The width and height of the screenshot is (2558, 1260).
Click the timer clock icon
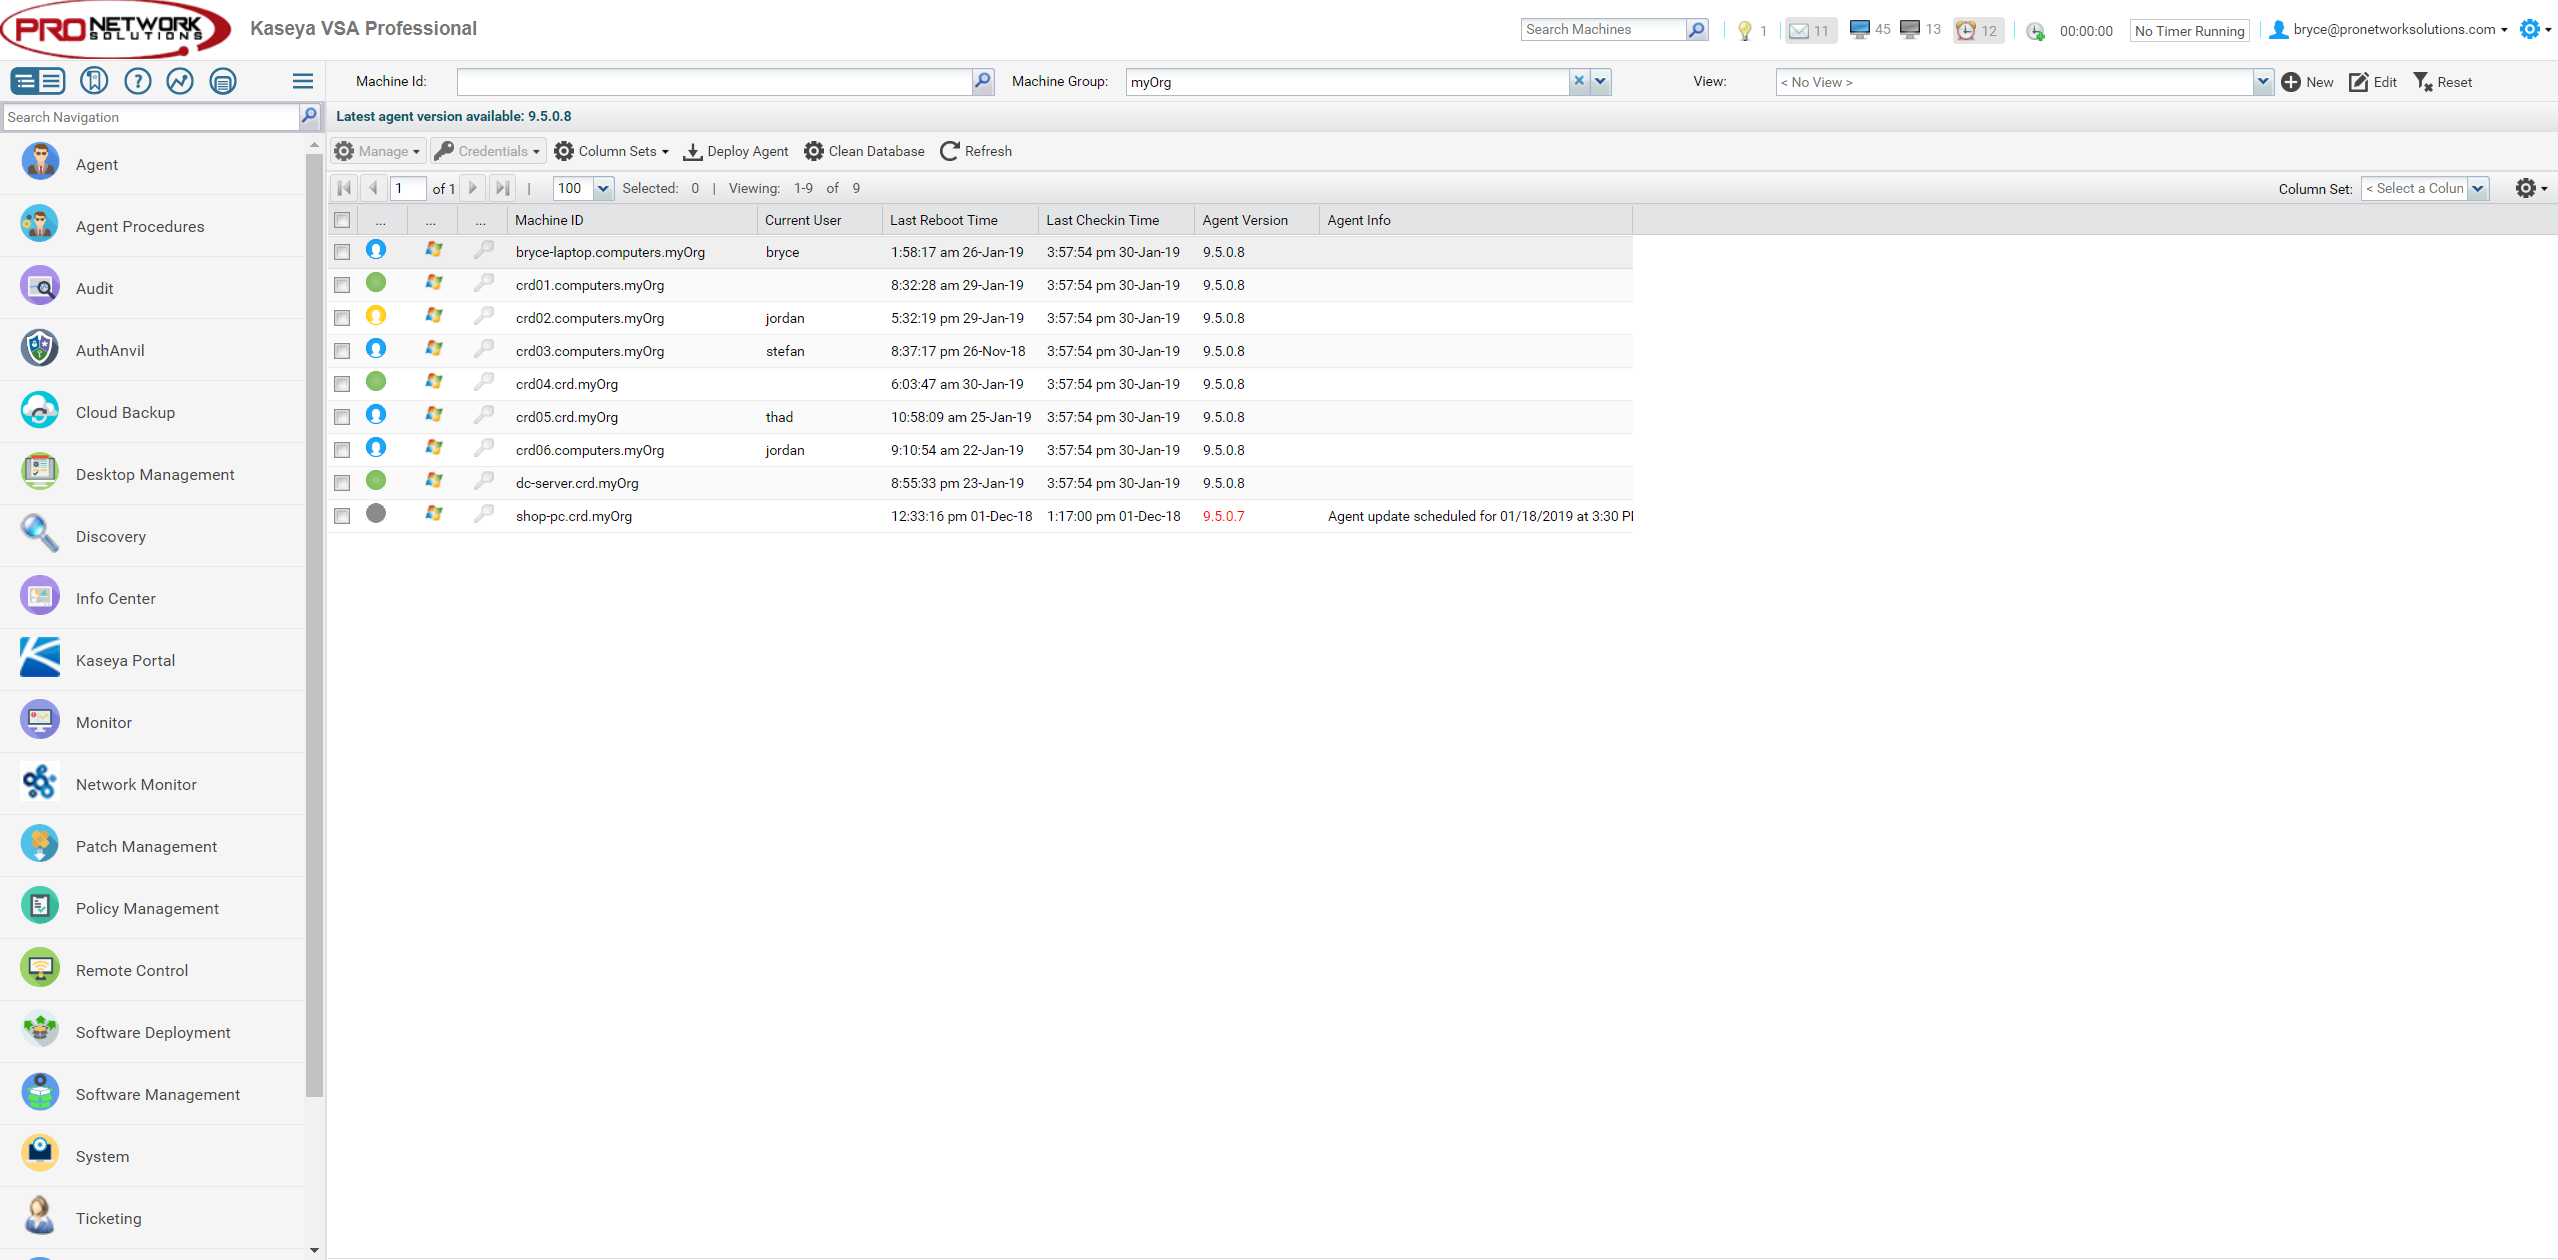pos(2035,31)
